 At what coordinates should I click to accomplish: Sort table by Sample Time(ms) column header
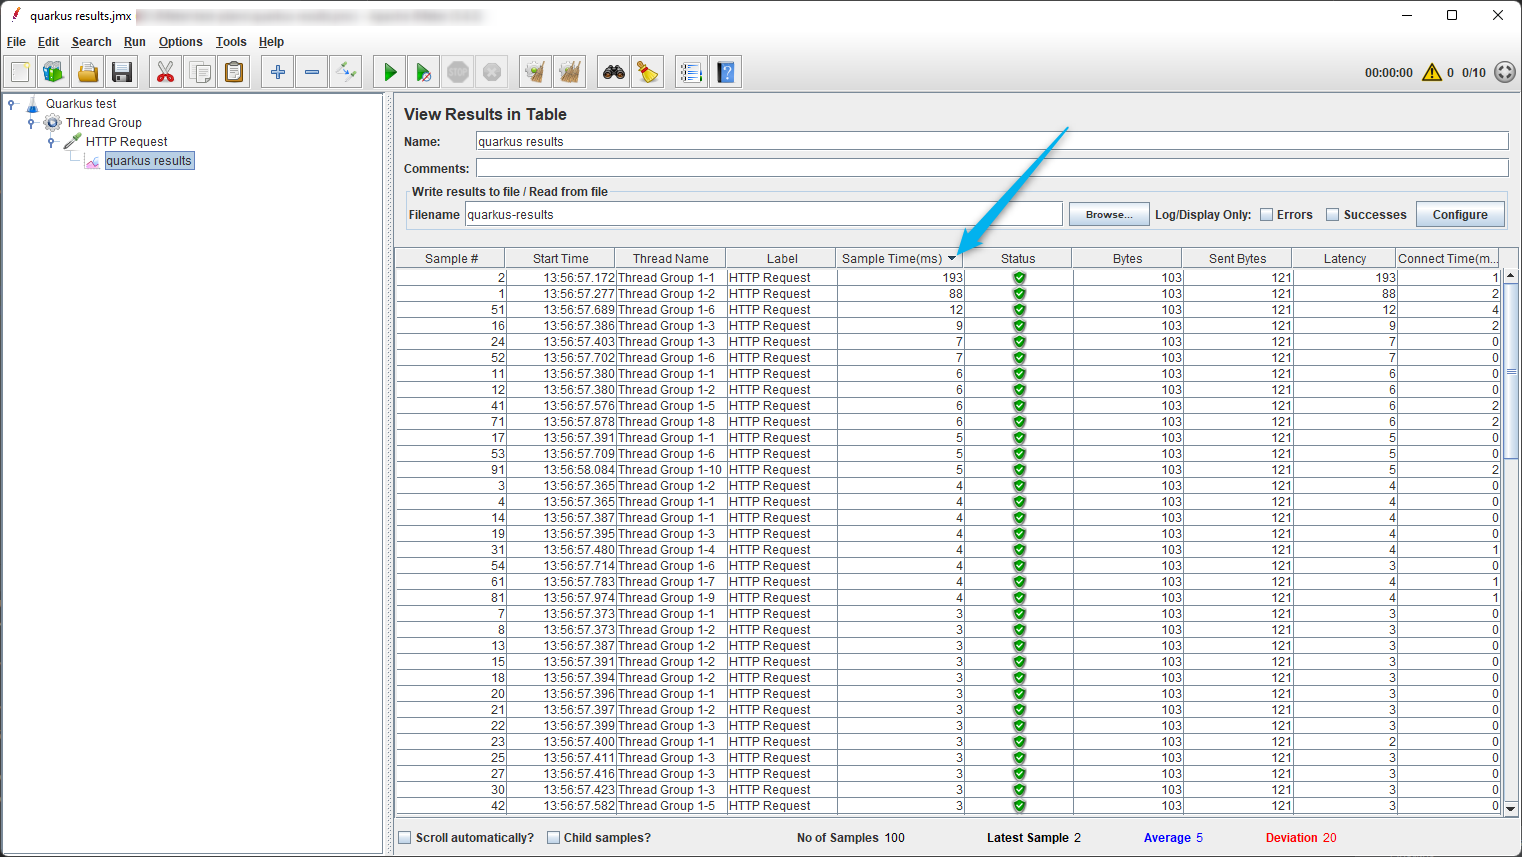(900, 258)
